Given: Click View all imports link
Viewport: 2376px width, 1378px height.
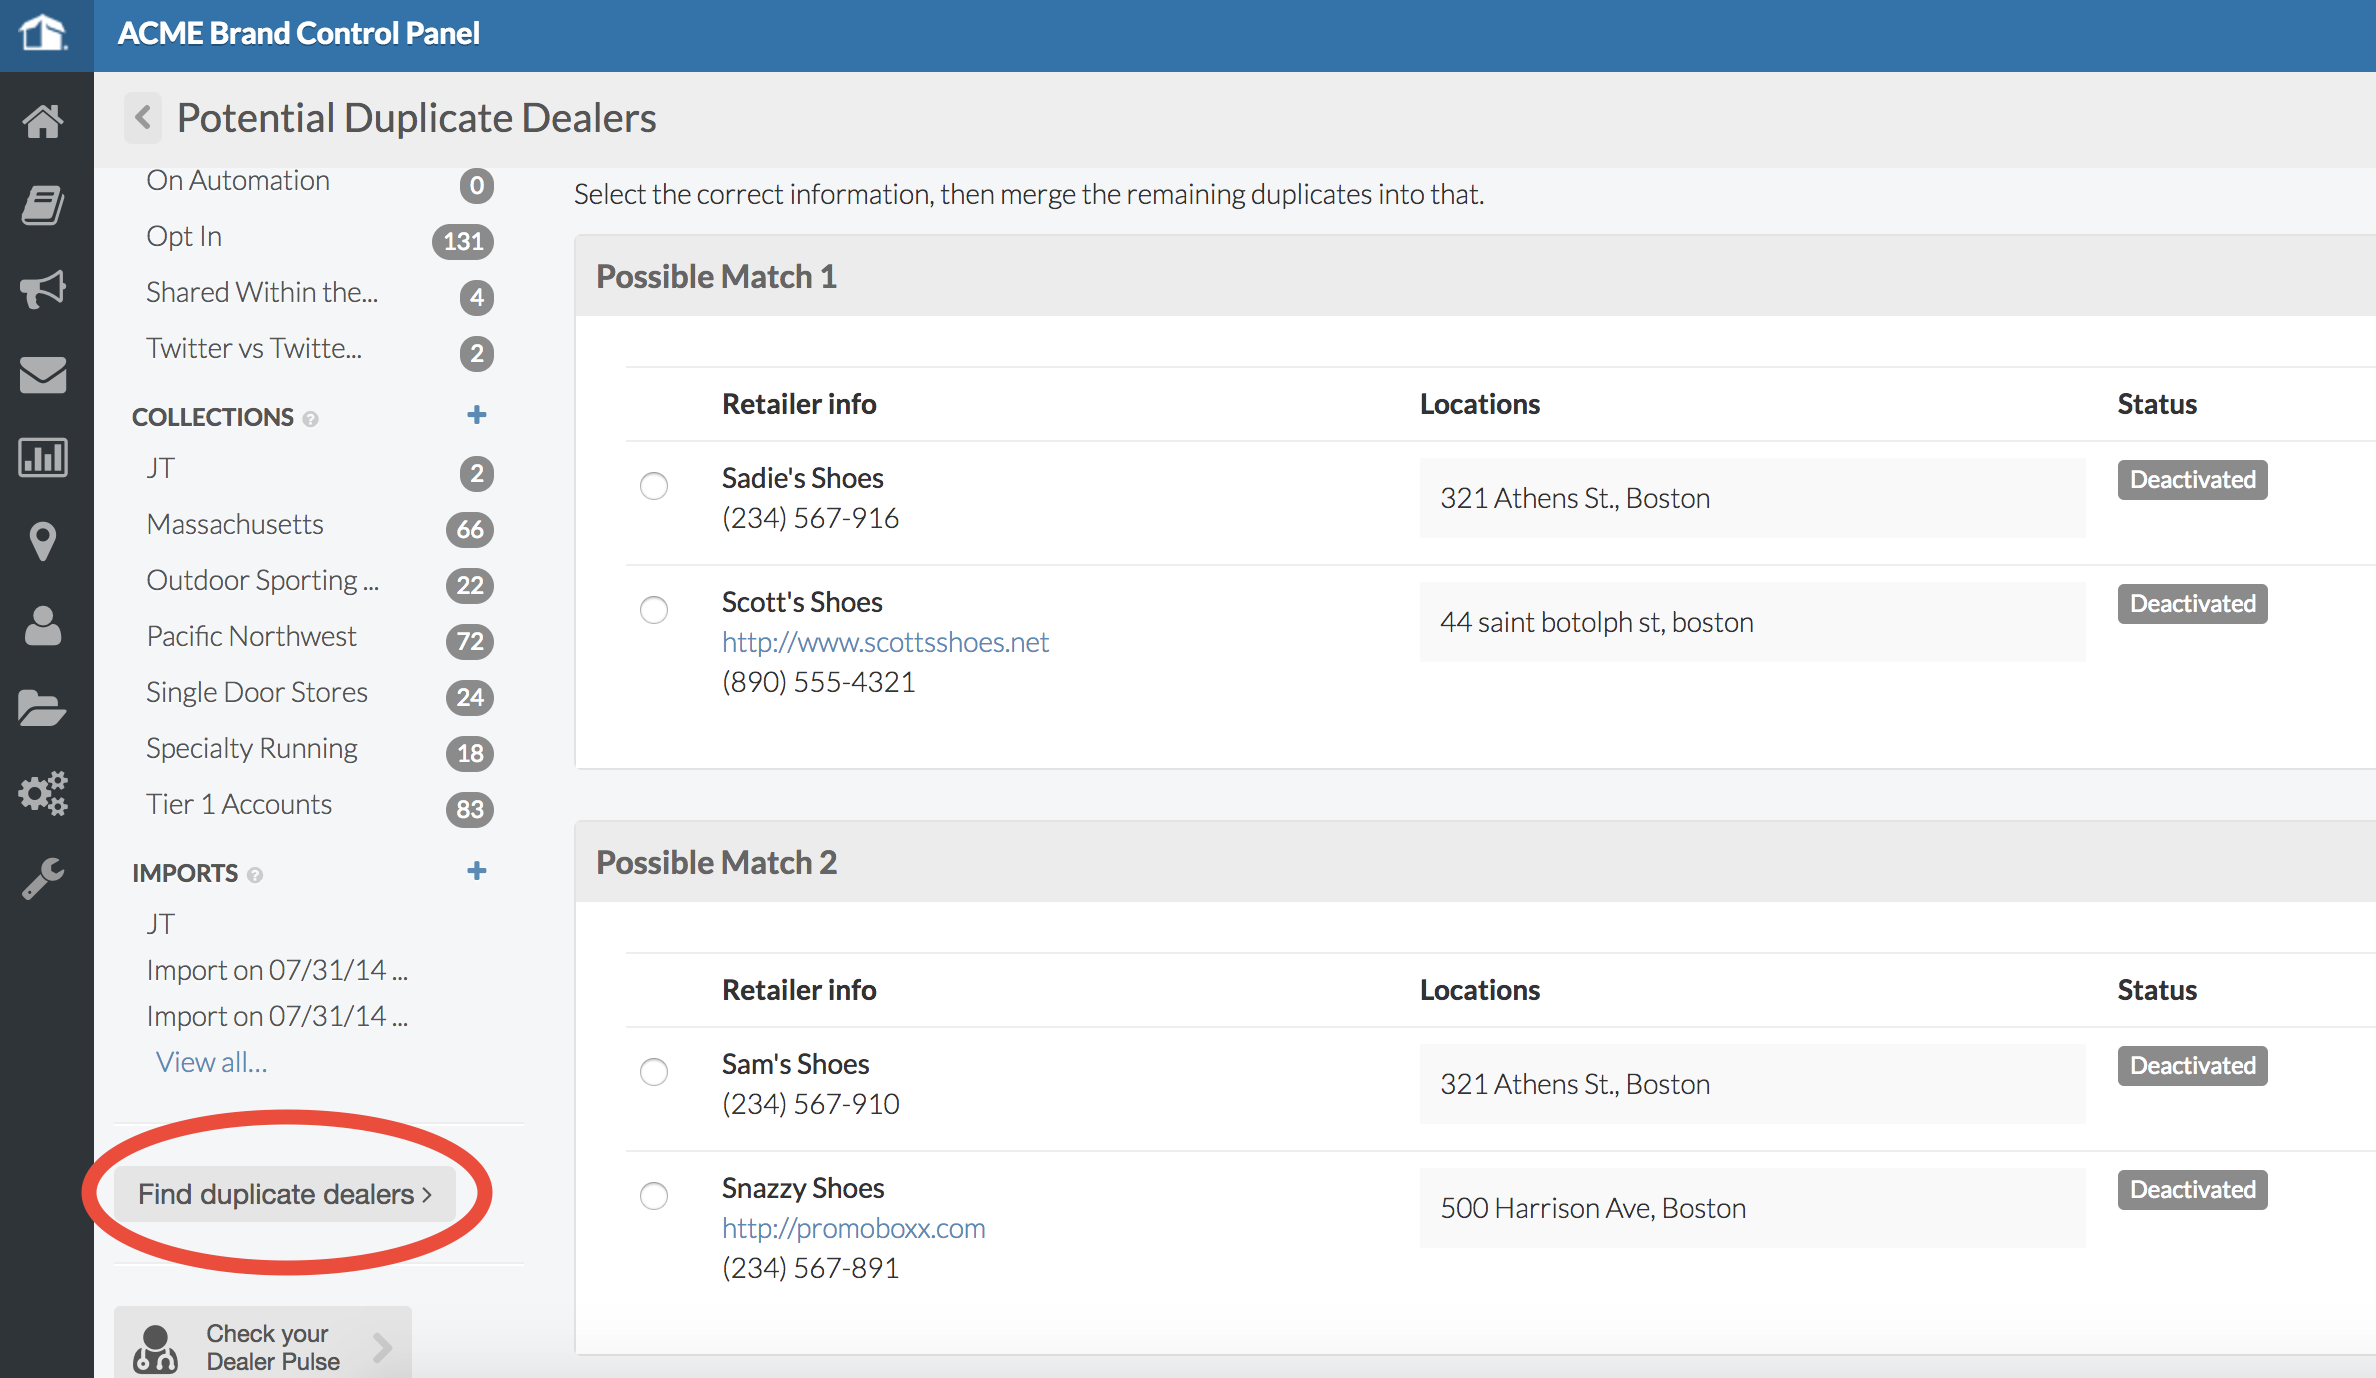Looking at the screenshot, I should coord(211,1062).
